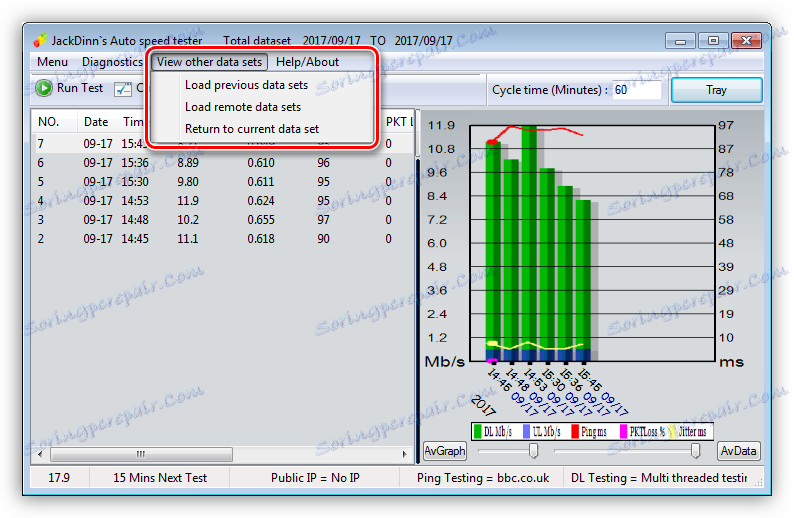Viewport: 794px width, 518px height.
Task: Click the NO. column header
Action: click(49, 122)
